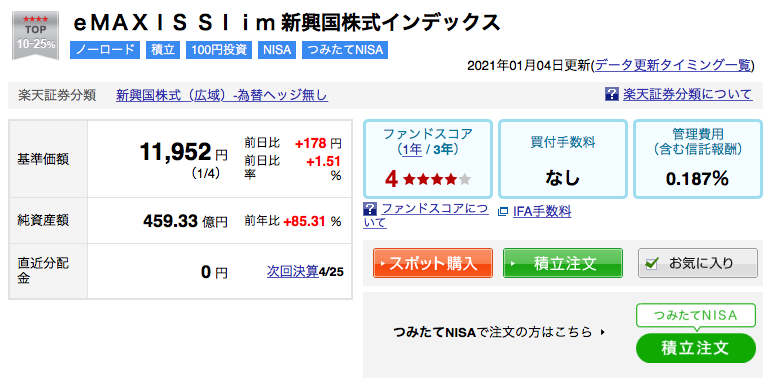Open the データ更新タイミング一覧 link
The height and width of the screenshot is (385, 775).
[673, 65]
